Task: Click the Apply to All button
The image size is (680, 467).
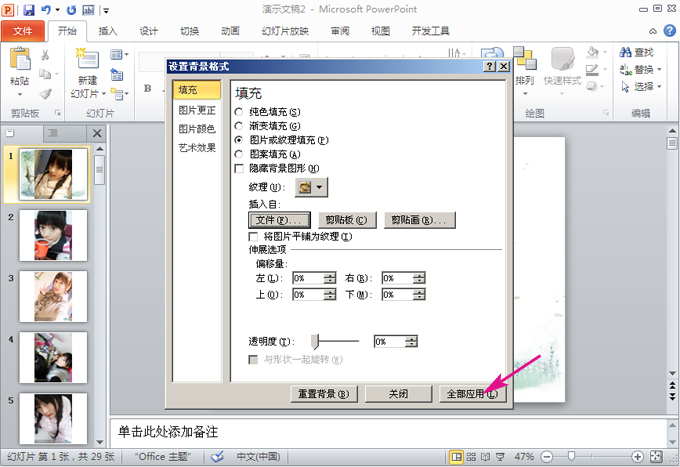Action: coord(473,394)
